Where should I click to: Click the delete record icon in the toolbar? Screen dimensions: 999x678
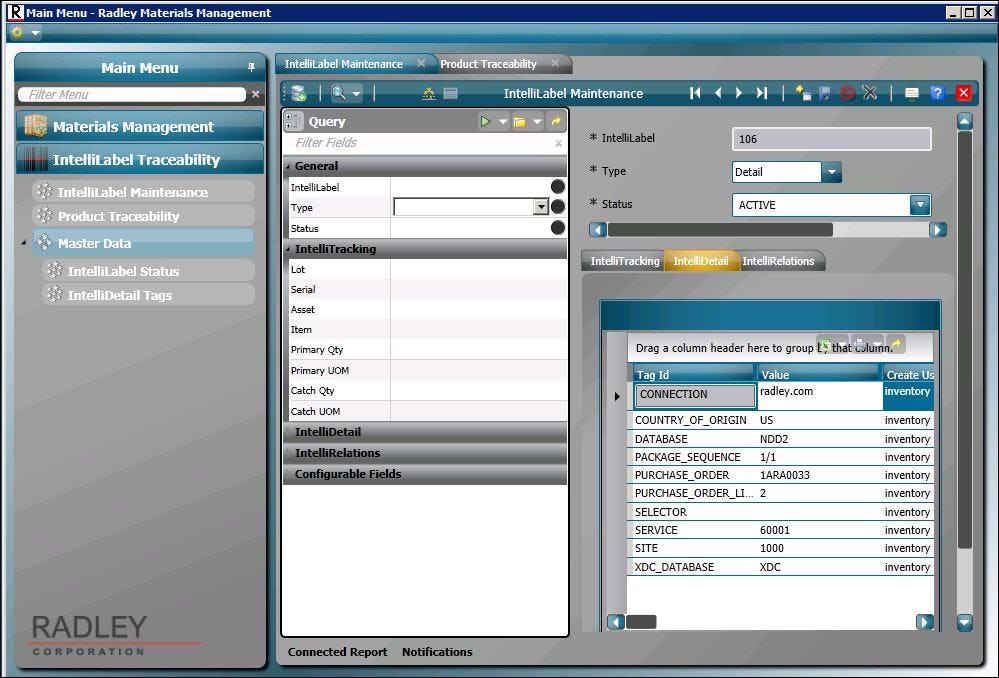(x=847, y=92)
